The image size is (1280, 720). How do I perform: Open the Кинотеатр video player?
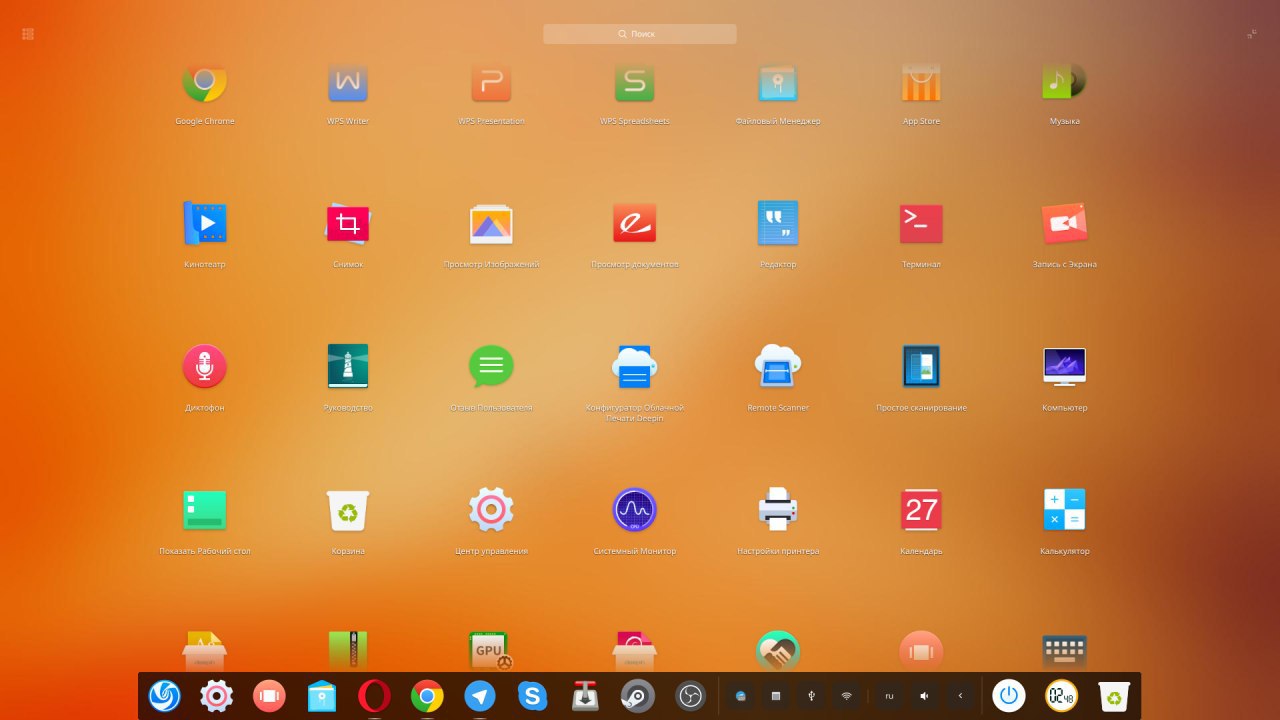[205, 223]
